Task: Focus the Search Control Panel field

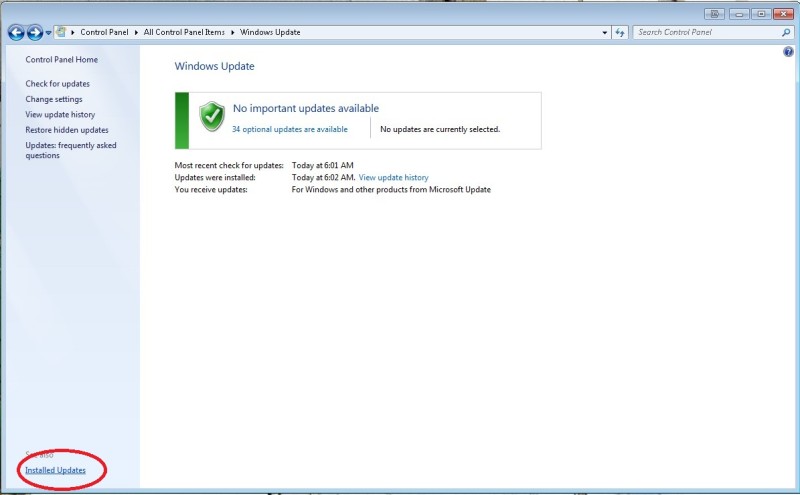Action: (713, 32)
